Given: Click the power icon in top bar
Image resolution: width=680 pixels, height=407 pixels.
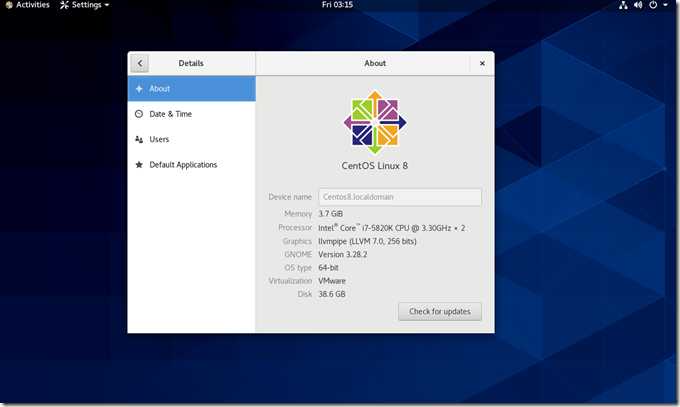Looking at the screenshot, I should click(653, 5).
